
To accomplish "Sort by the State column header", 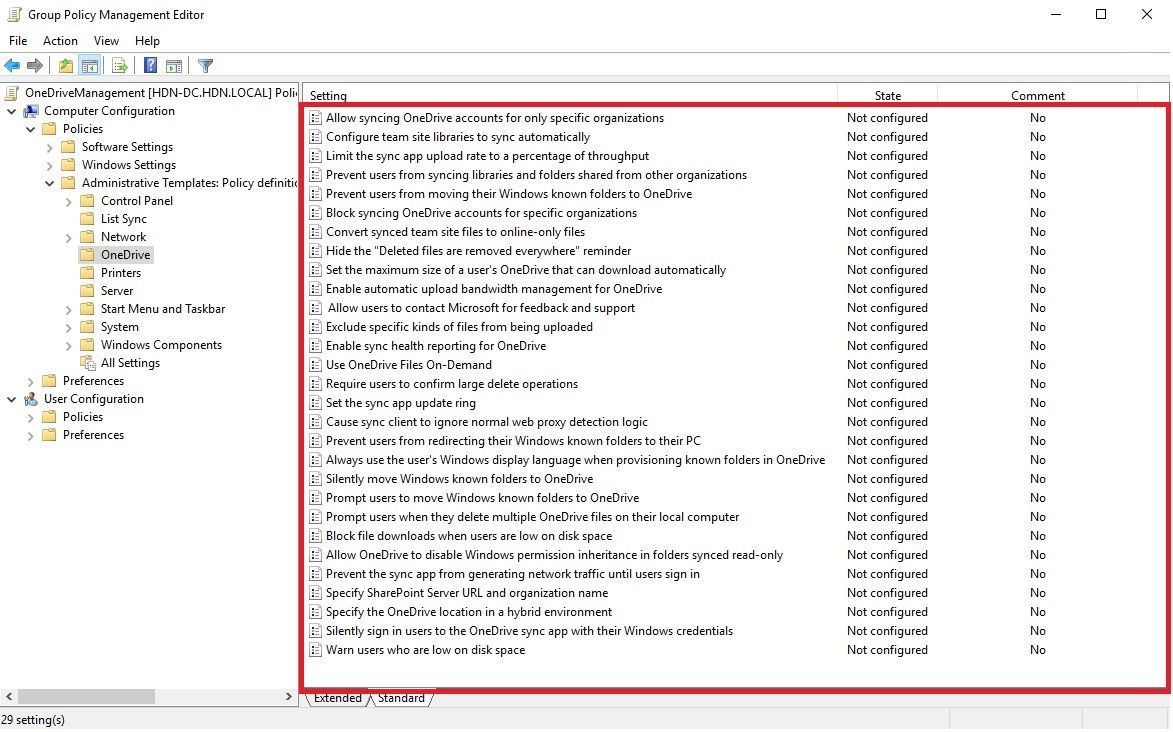I will (887, 95).
